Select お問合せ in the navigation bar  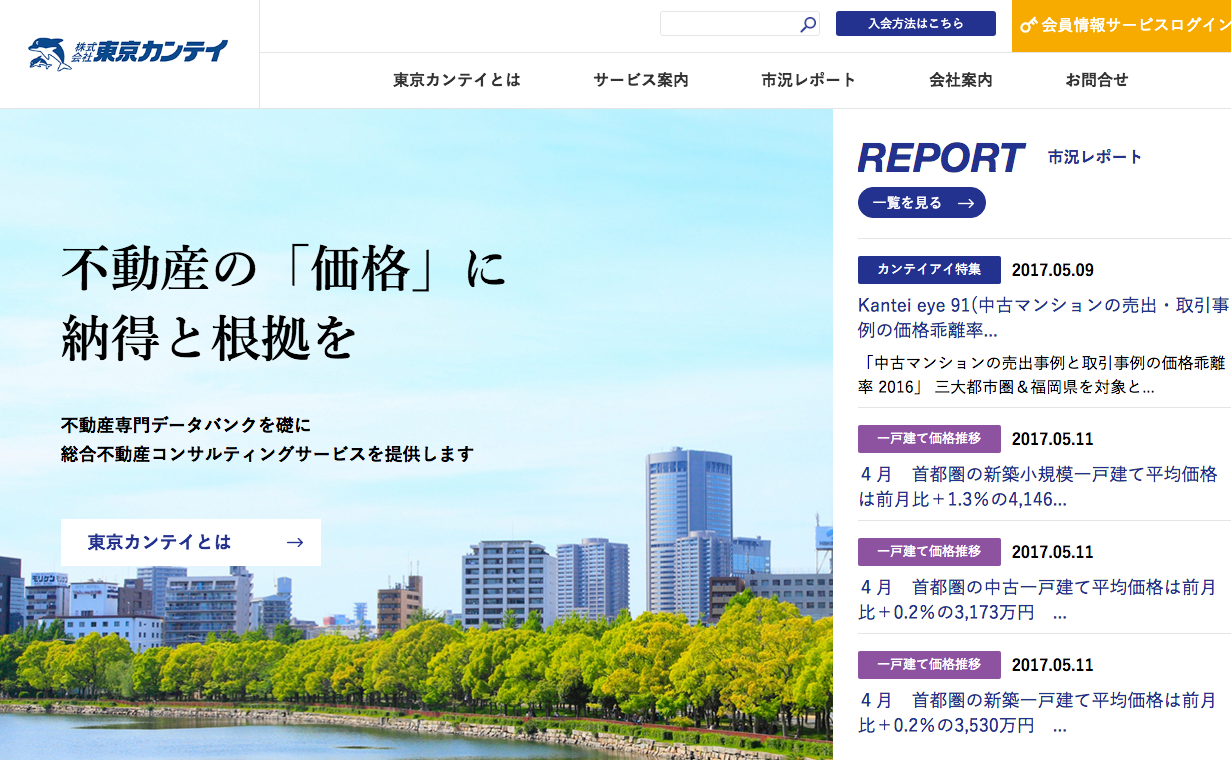[1096, 80]
